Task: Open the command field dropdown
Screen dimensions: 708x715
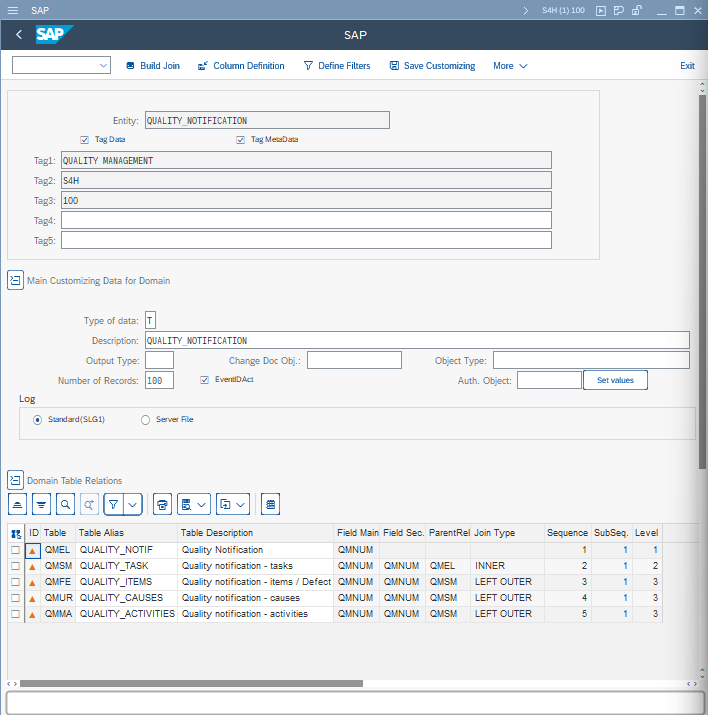Action: click(x=104, y=66)
